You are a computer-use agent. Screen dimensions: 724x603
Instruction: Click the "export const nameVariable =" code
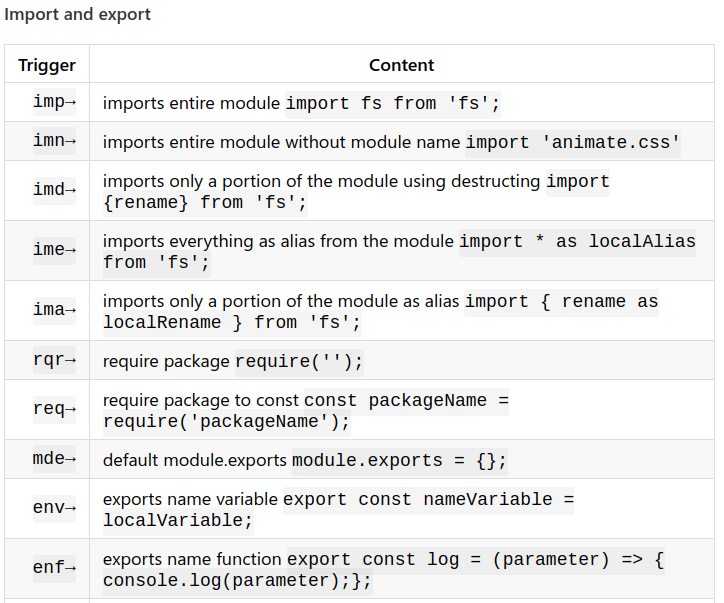[429, 499]
